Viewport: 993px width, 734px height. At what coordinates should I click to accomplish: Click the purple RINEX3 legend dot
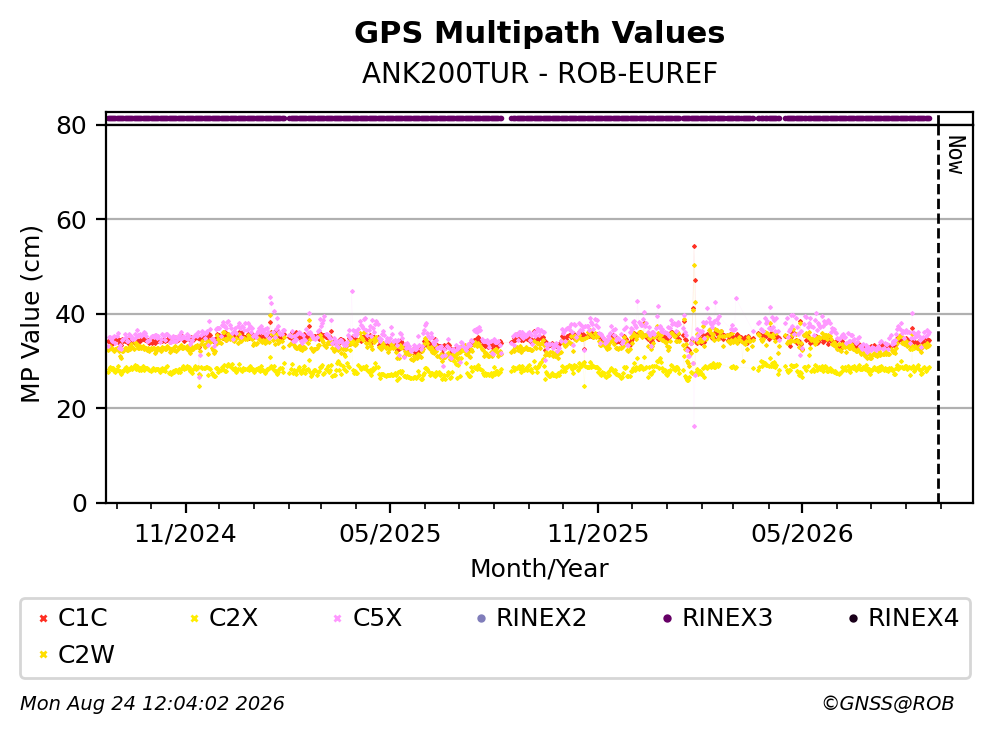click(667, 618)
